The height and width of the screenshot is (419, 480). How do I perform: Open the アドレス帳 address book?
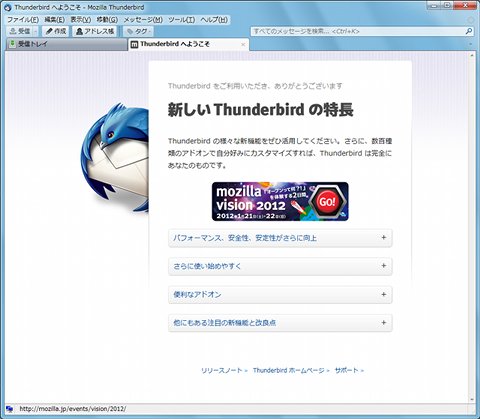[x=95, y=31]
